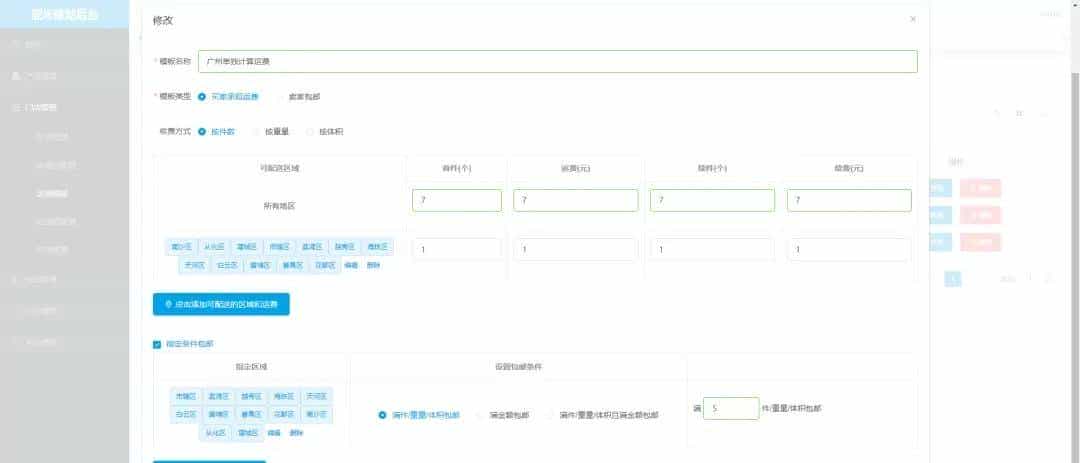
Task: Click 市辖区 tag in 指定区域 cell
Action: [x=186, y=396]
